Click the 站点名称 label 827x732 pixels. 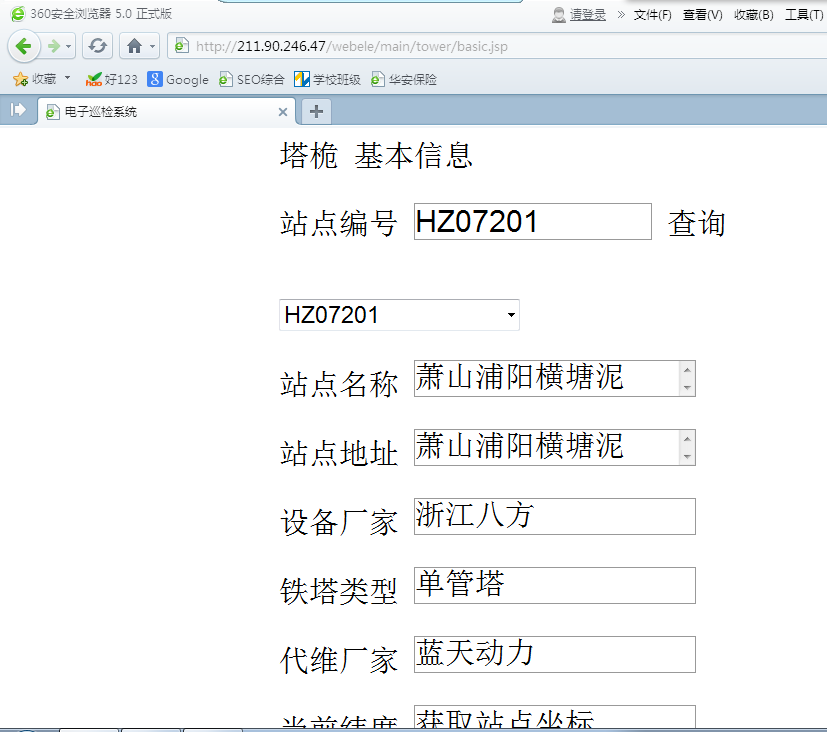click(x=339, y=383)
